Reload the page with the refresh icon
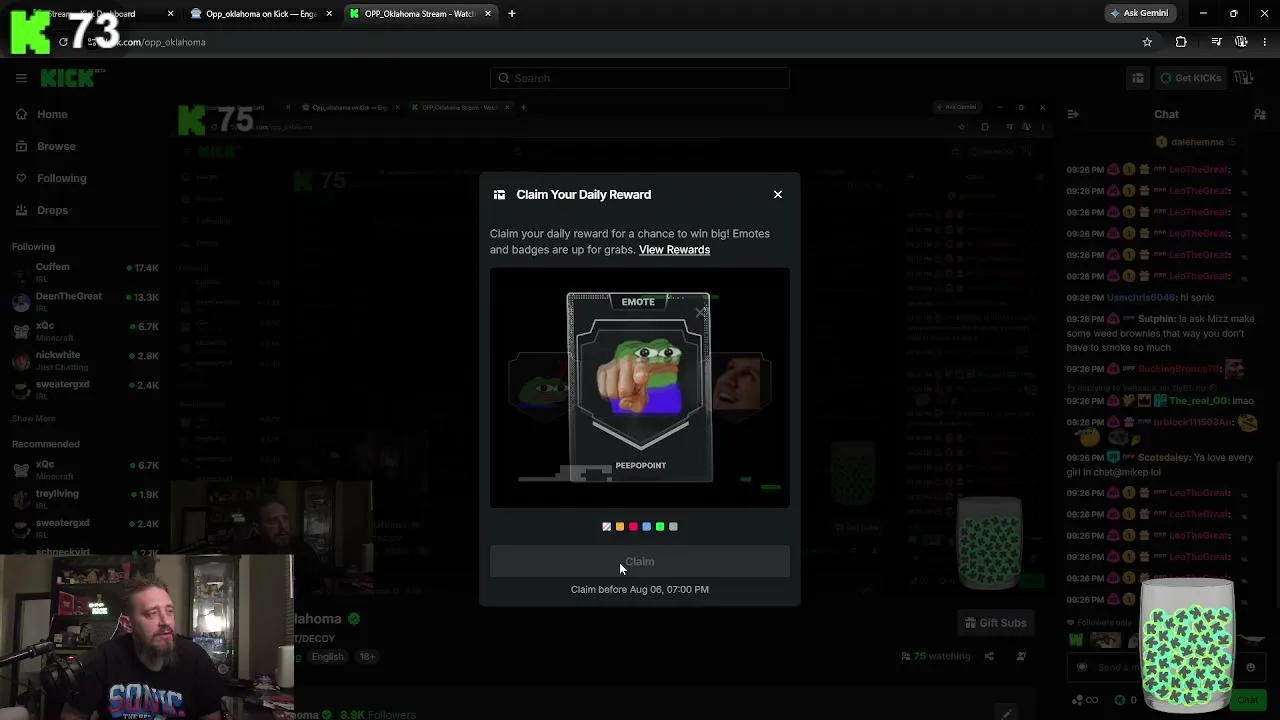This screenshot has width=1280, height=720. pyautogui.click(x=63, y=42)
